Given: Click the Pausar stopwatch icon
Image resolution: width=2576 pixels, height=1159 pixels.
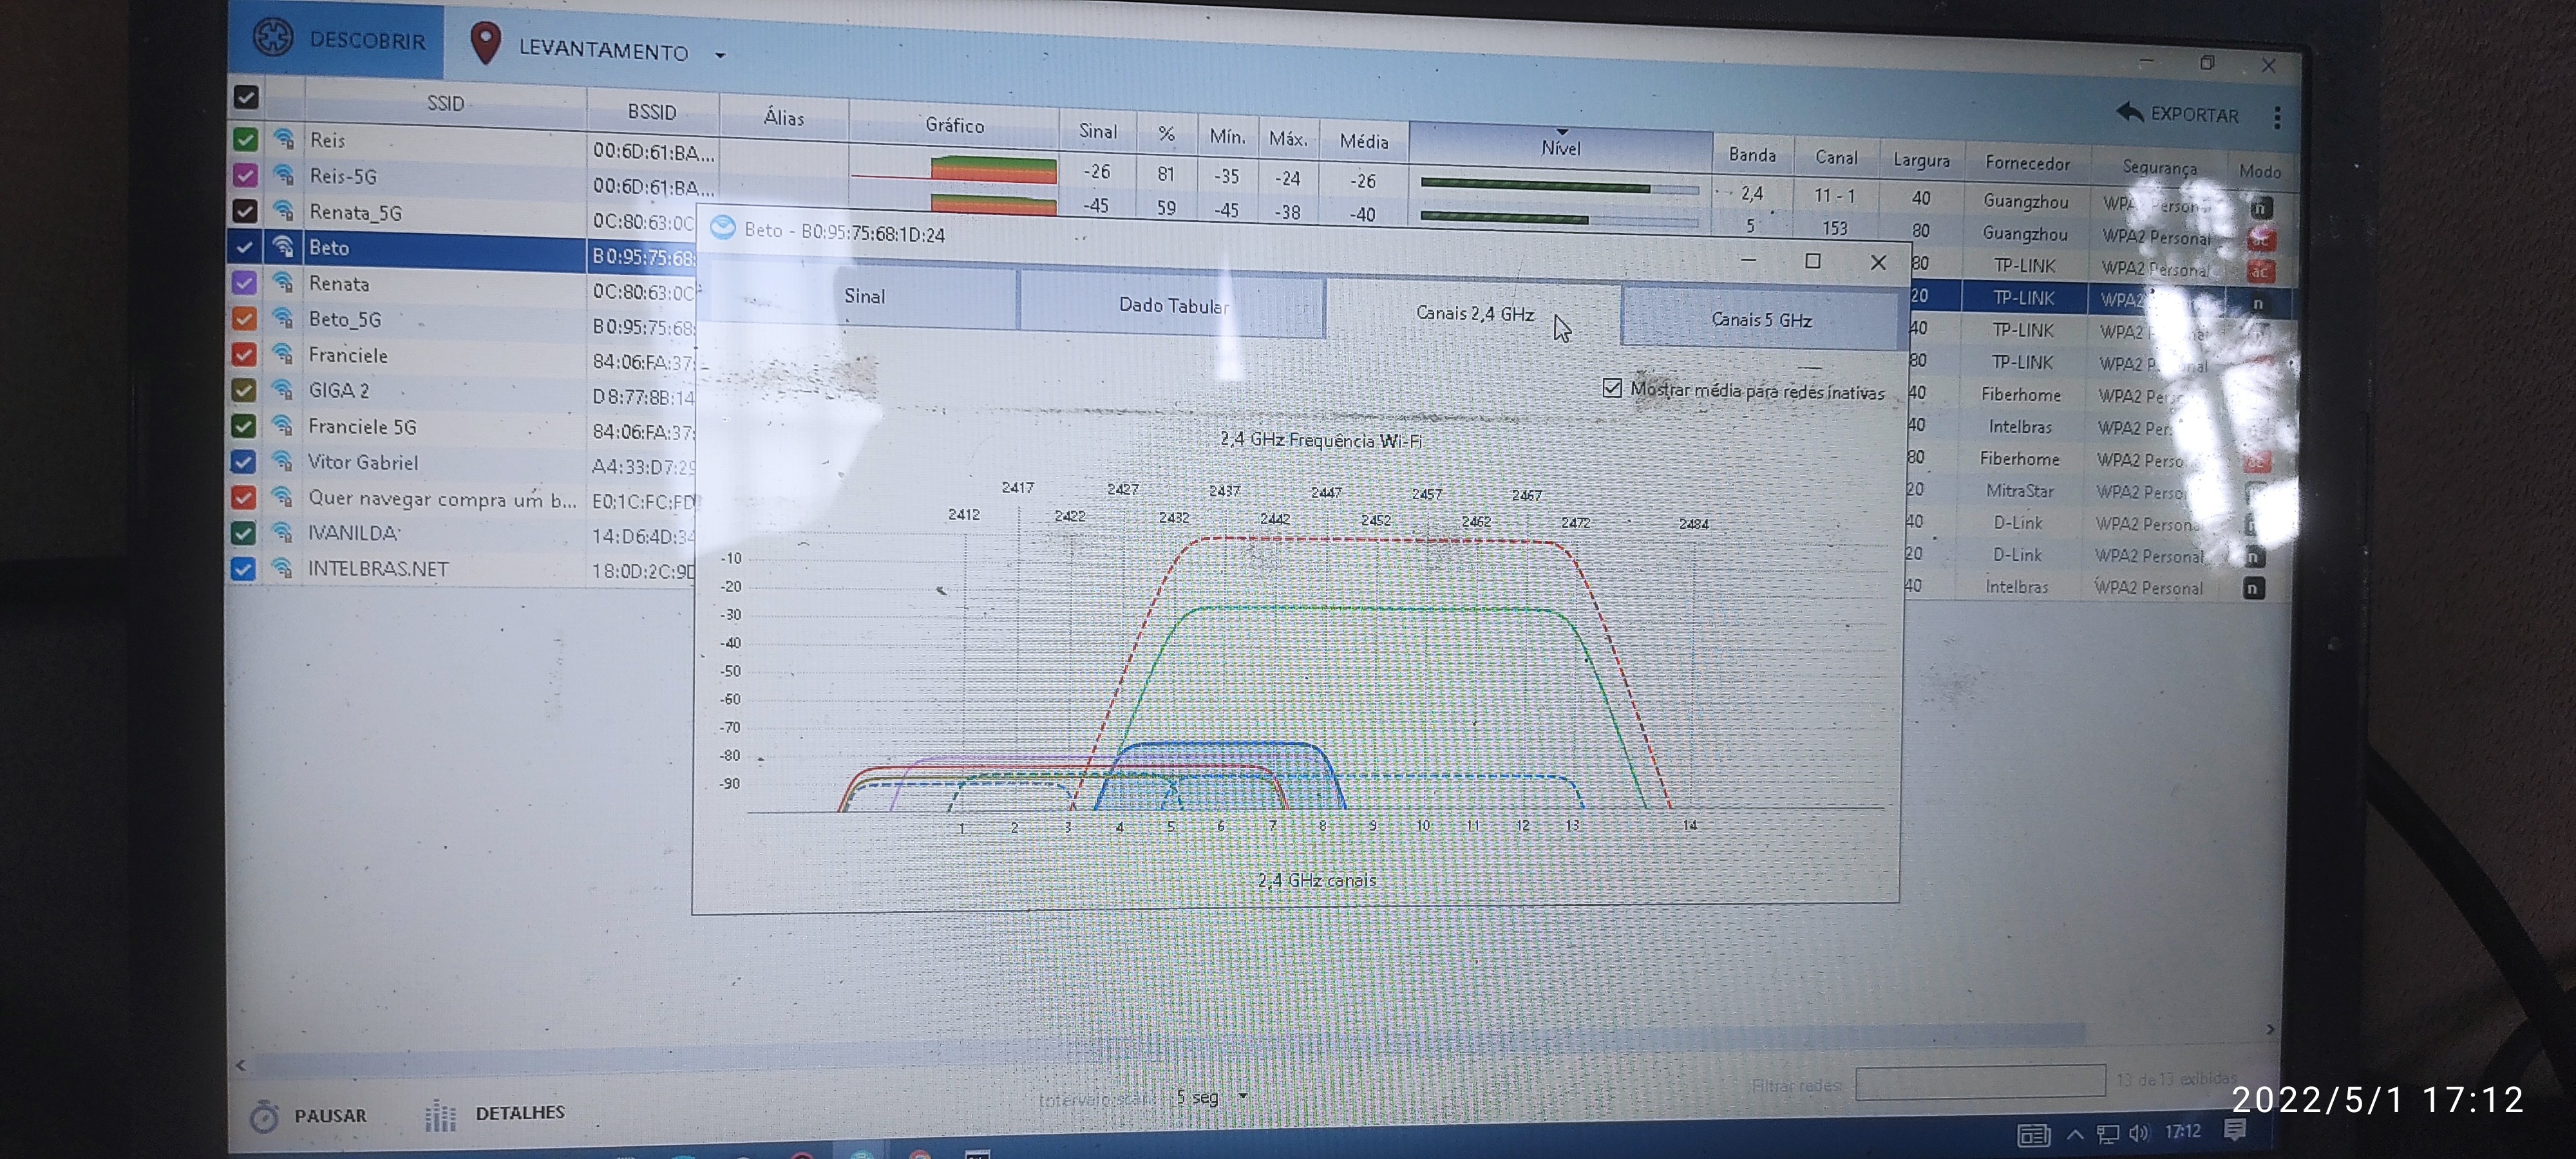Looking at the screenshot, I should coord(264,1116).
